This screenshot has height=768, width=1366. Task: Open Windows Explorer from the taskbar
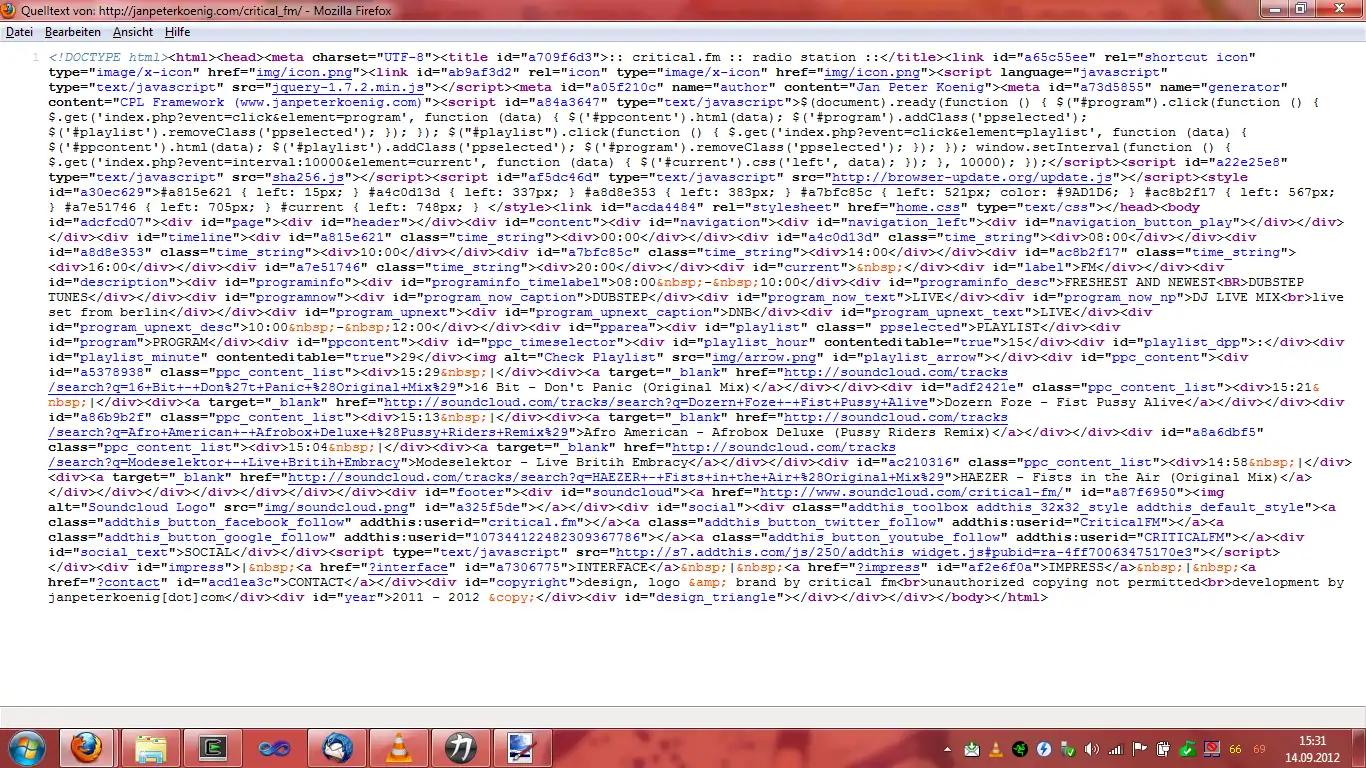[151, 747]
